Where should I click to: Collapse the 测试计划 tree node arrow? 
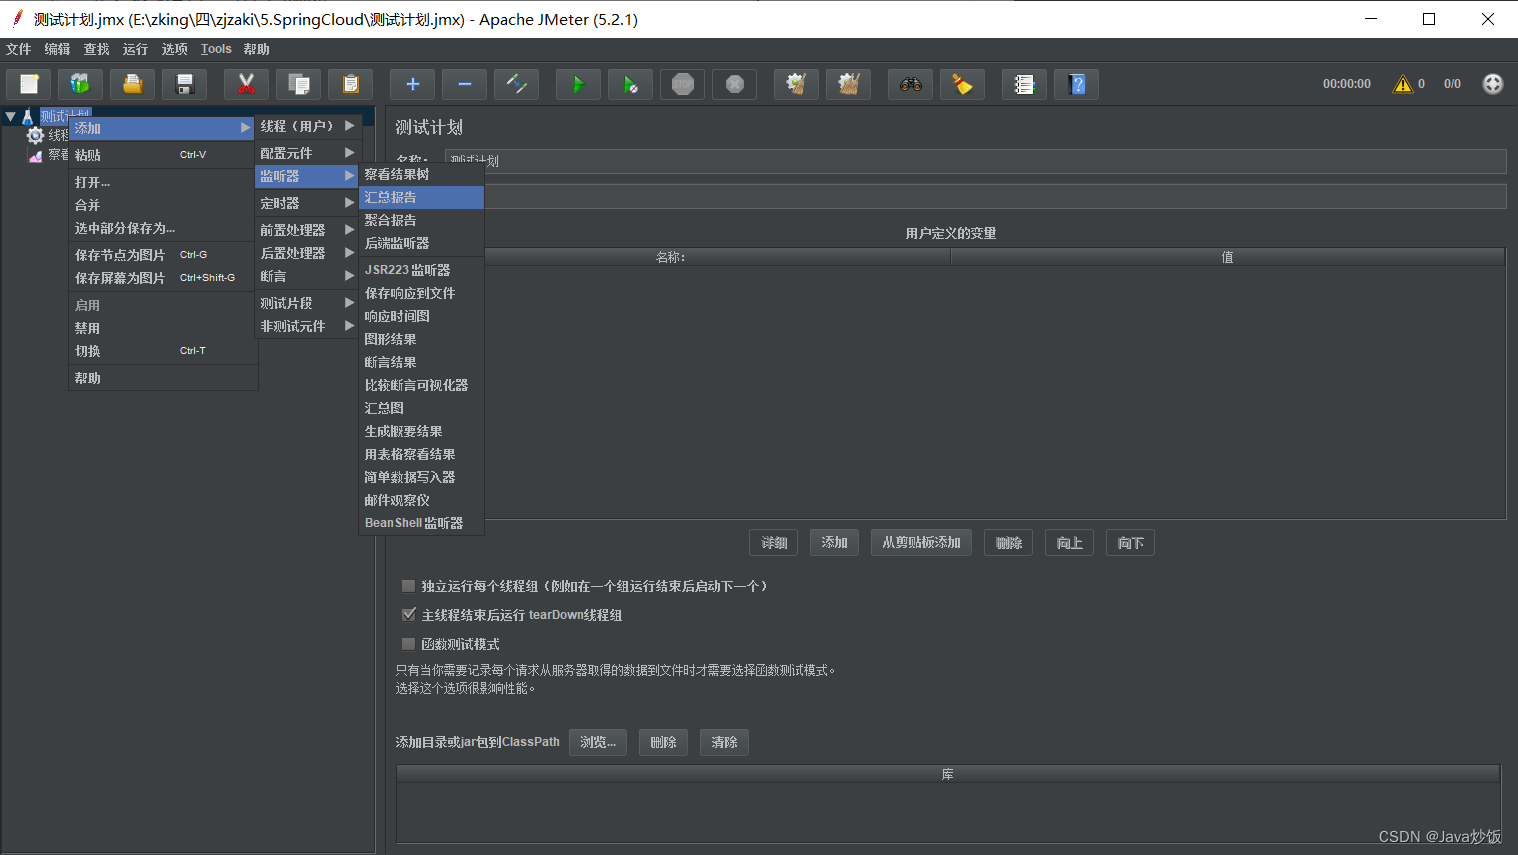click(x=10, y=117)
